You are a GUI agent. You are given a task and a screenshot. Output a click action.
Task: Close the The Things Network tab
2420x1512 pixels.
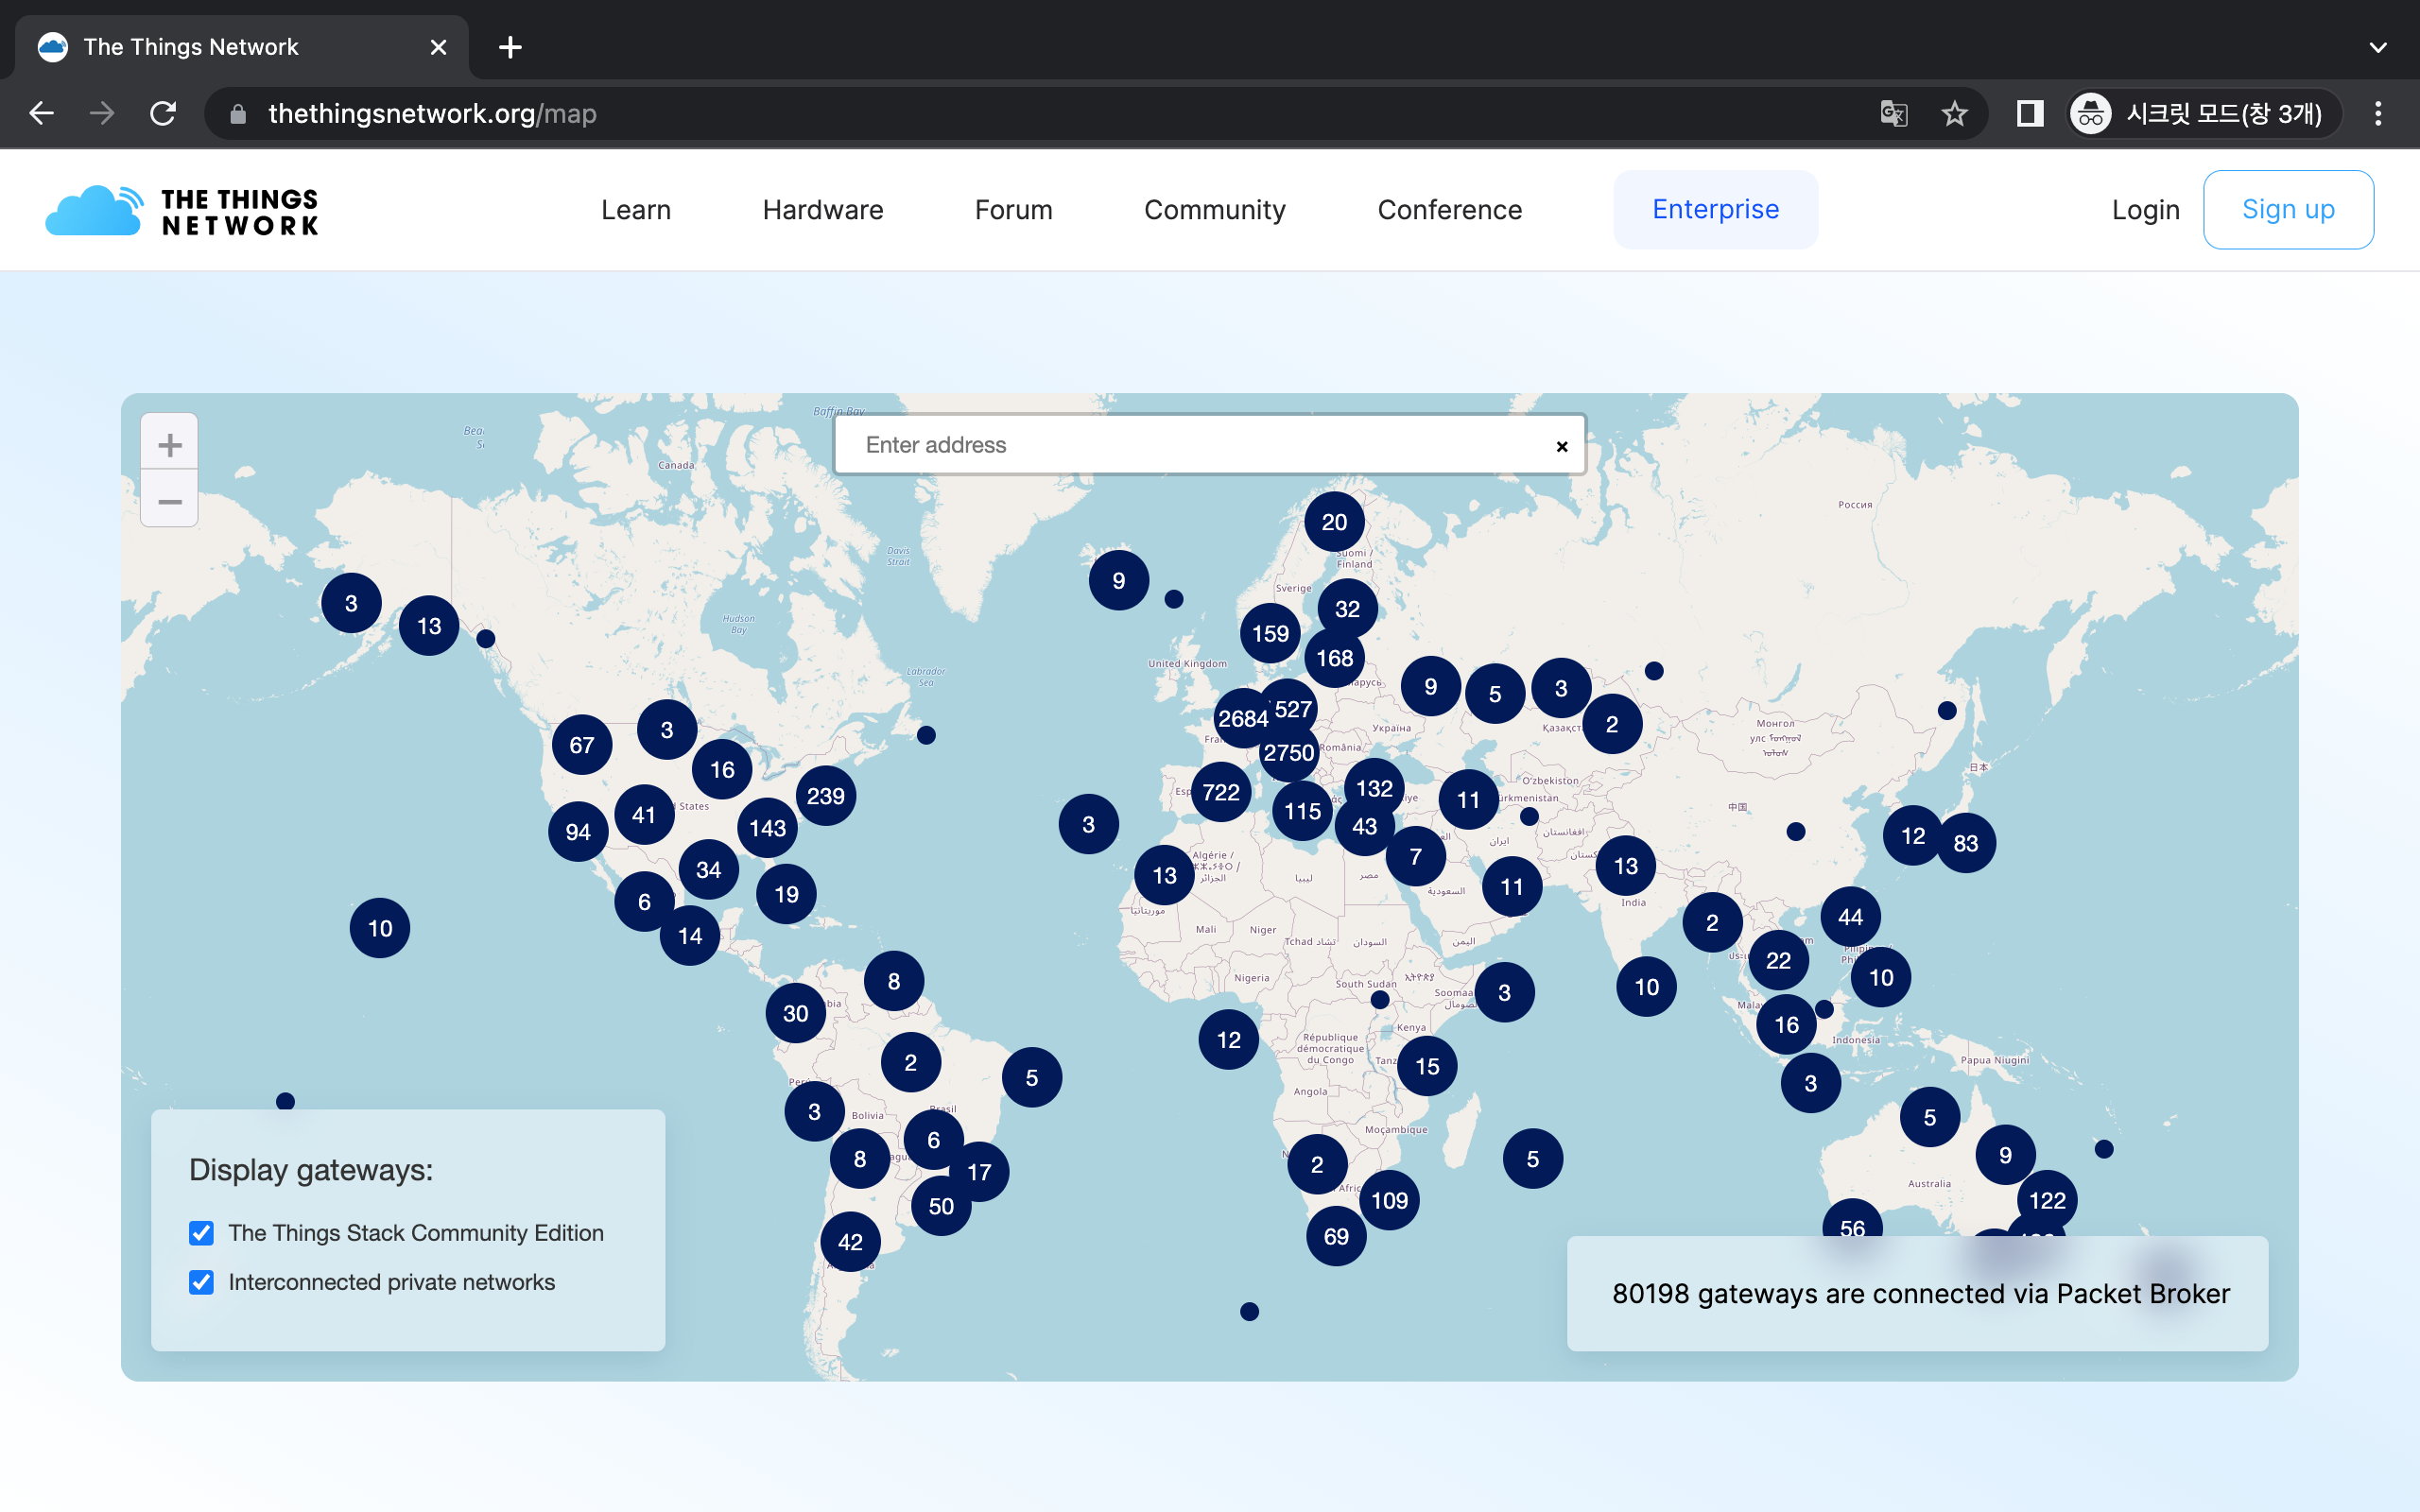(438, 47)
